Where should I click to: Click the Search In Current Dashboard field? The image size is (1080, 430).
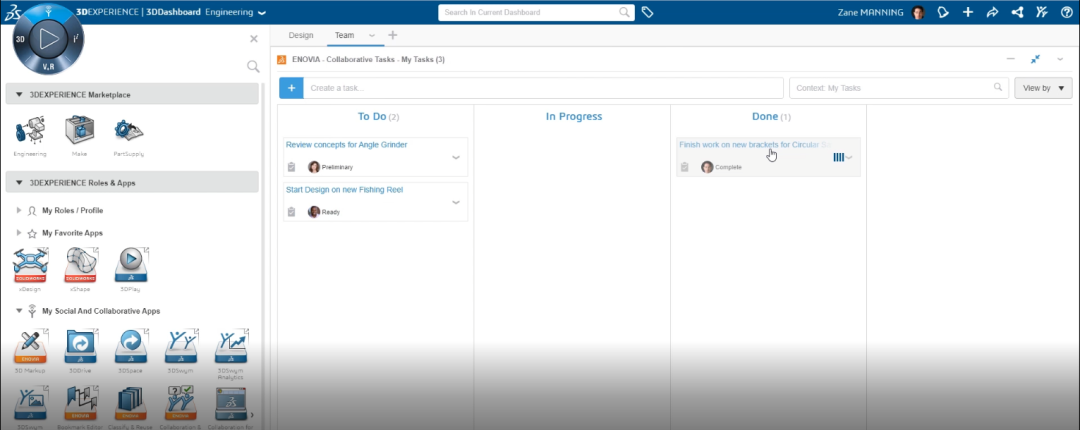[536, 12]
